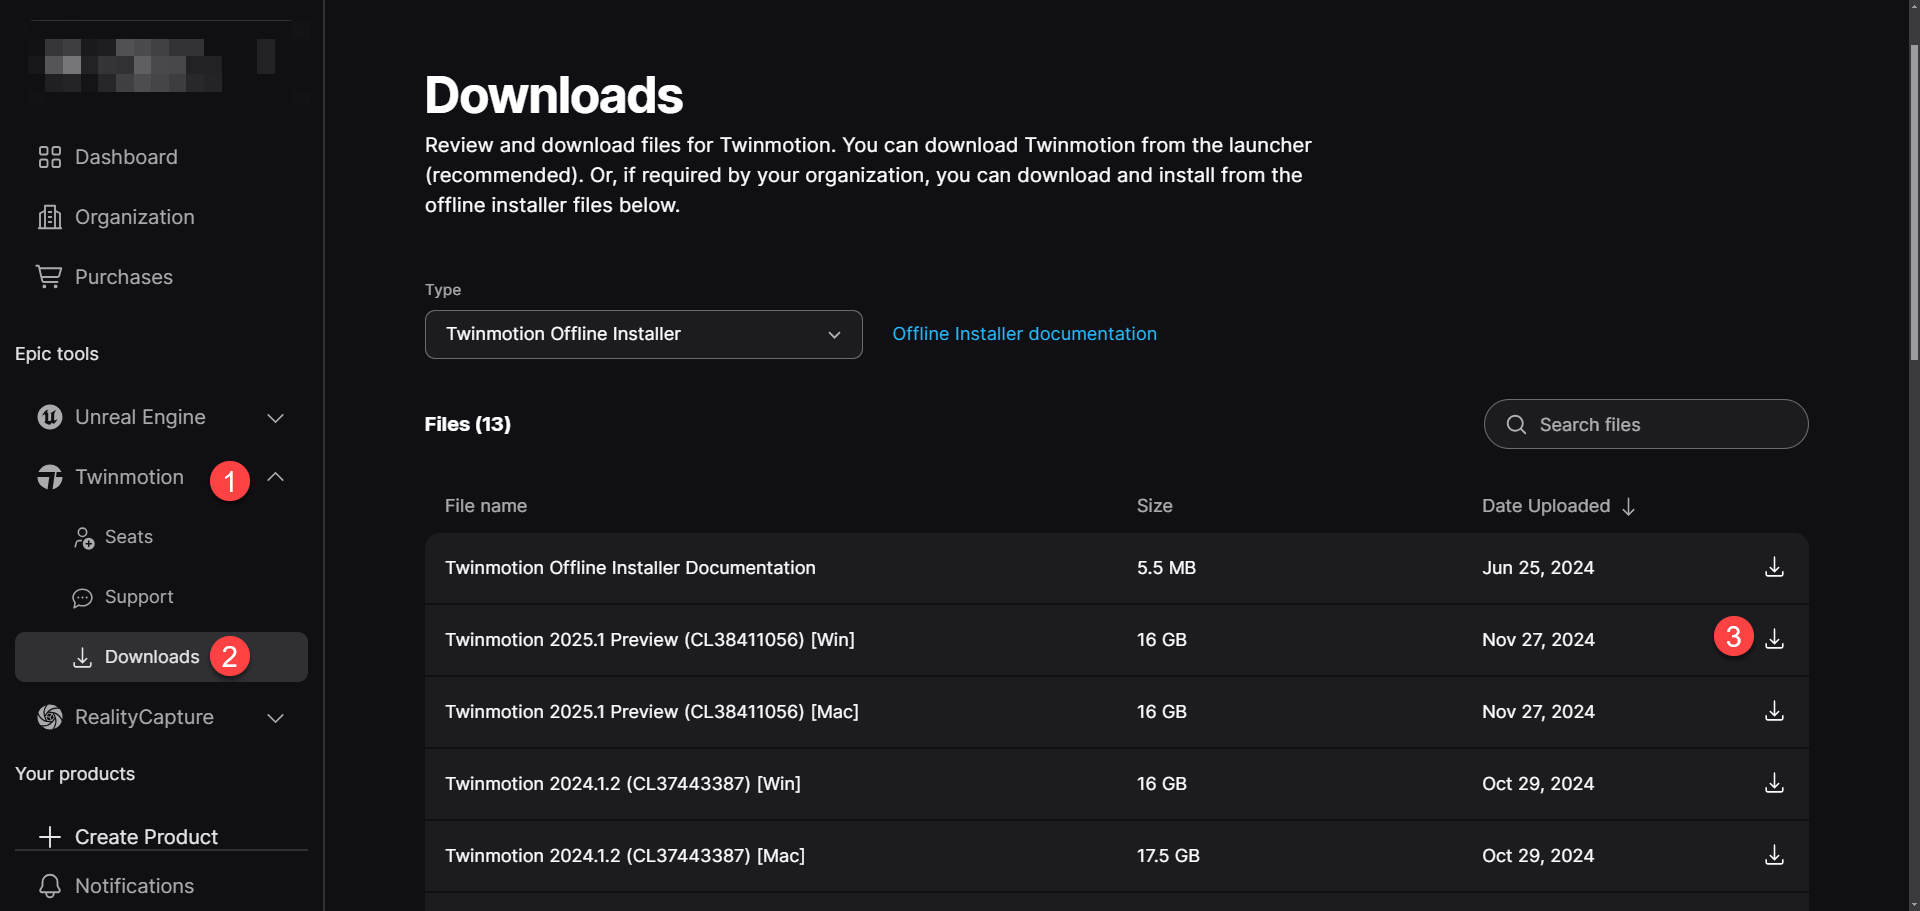The height and width of the screenshot is (911, 1920).
Task: Click the Date Uploaded column header
Action: [1546, 506]
